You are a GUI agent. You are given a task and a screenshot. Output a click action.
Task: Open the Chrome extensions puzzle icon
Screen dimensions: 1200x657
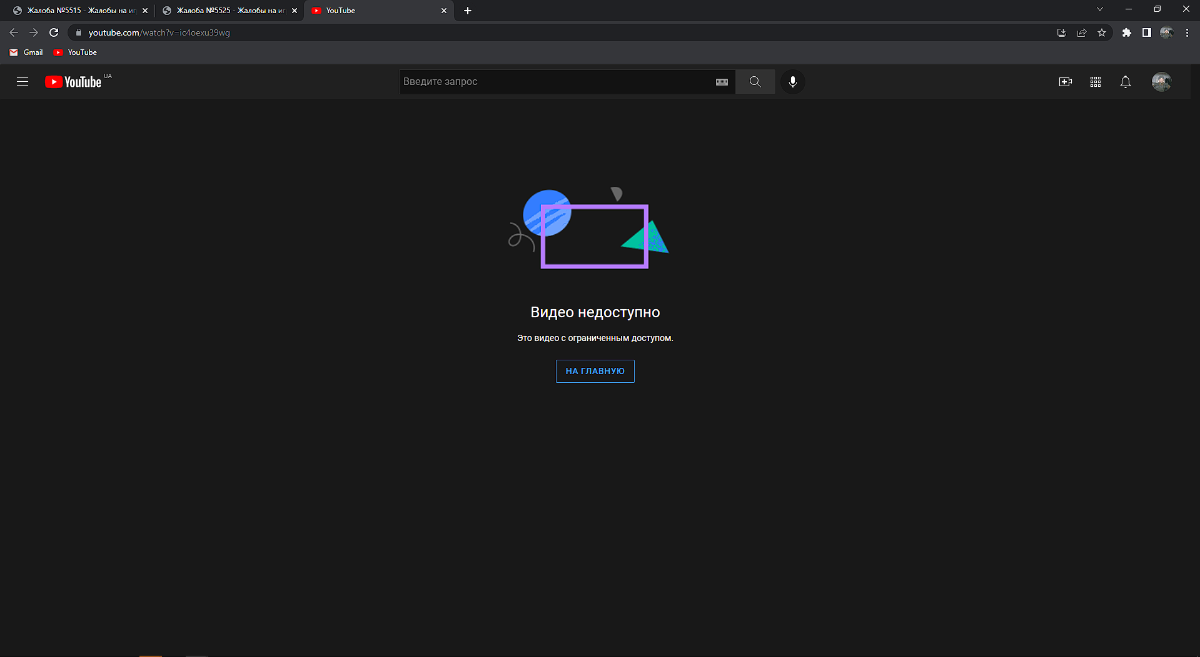(1127, 32)
